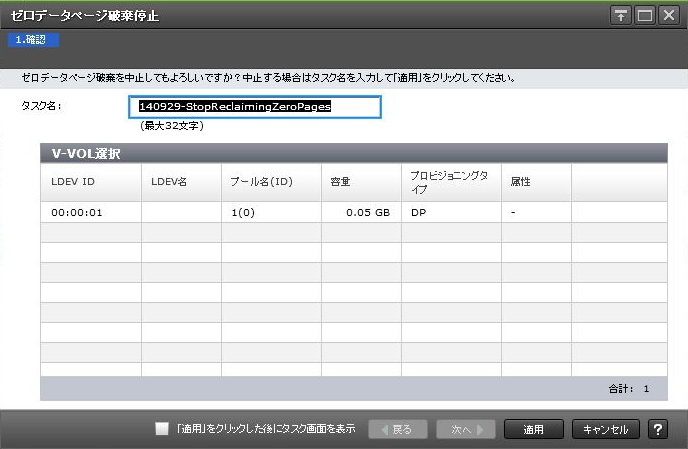
Task: Click the (最大32文字) hint text
Action: click(x=172, y=126)
